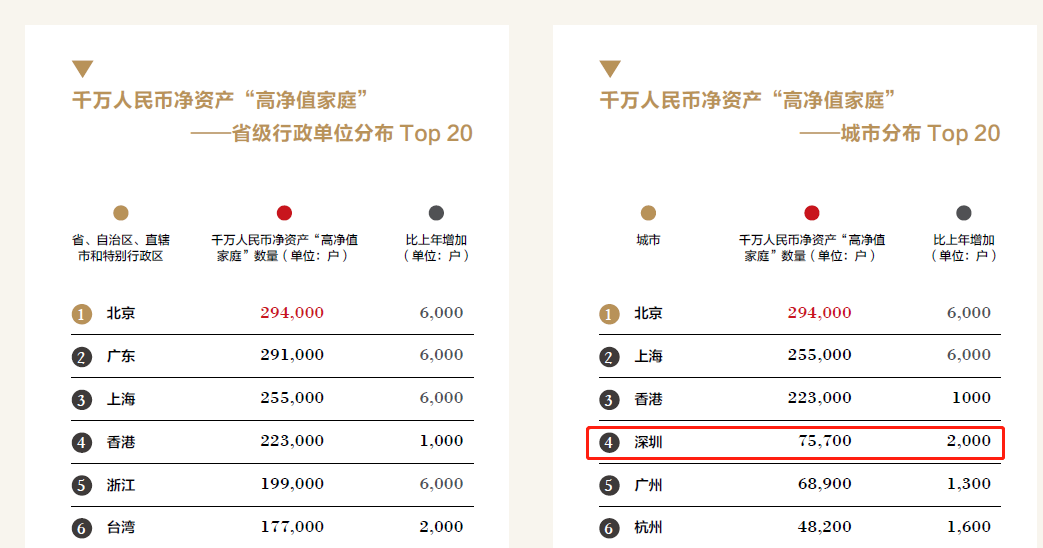Viewport: 1043px width, 548px height.
Task: Click the red dot above the province household count column
Action: click(284, 213)
